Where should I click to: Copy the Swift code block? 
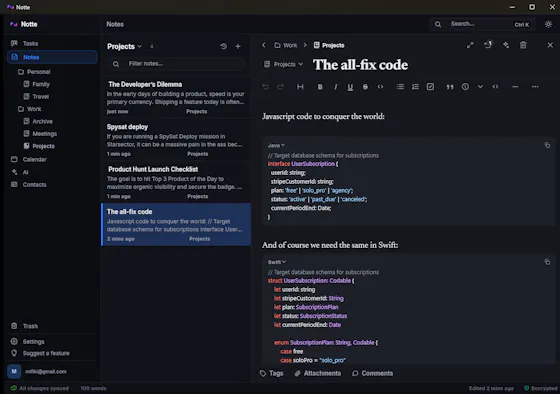tap(547, 262)
